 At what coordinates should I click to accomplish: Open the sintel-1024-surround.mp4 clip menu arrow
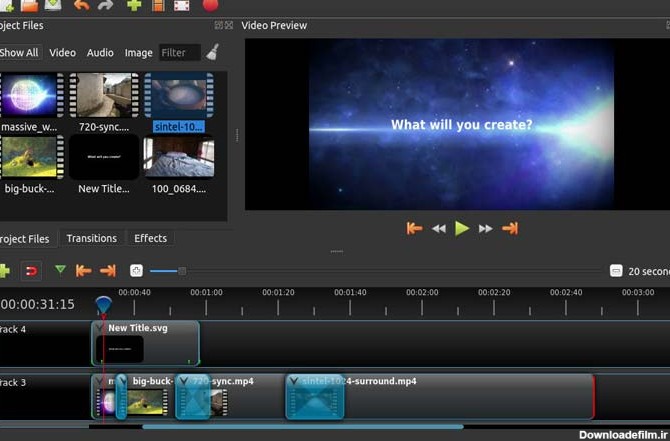click(294, 381)
